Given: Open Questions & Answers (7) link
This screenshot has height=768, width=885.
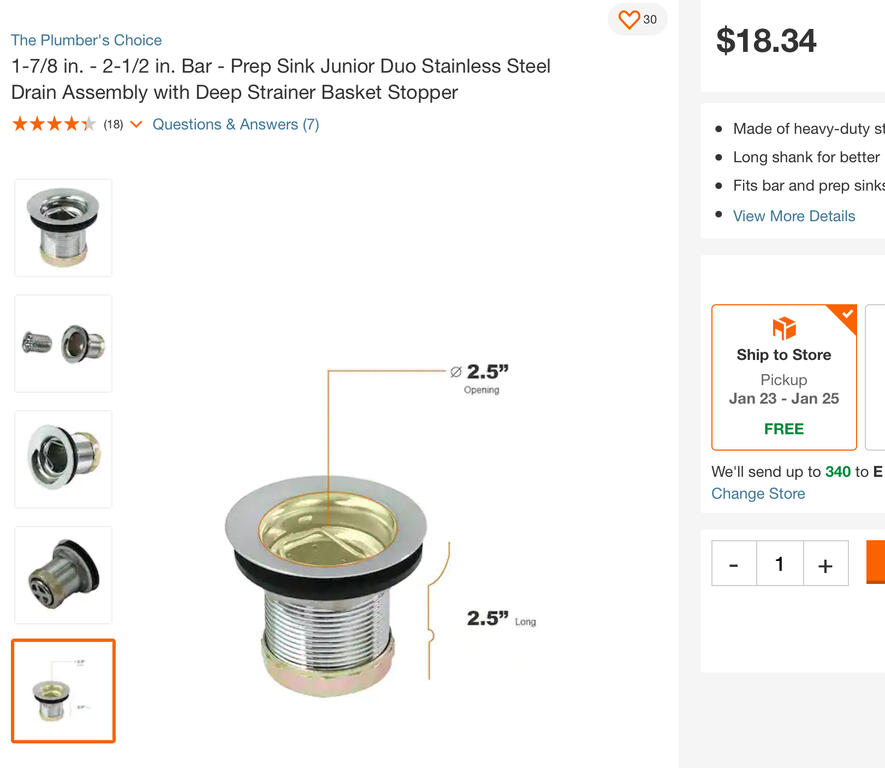Looking at the screenshot, I should click(236, 124).
